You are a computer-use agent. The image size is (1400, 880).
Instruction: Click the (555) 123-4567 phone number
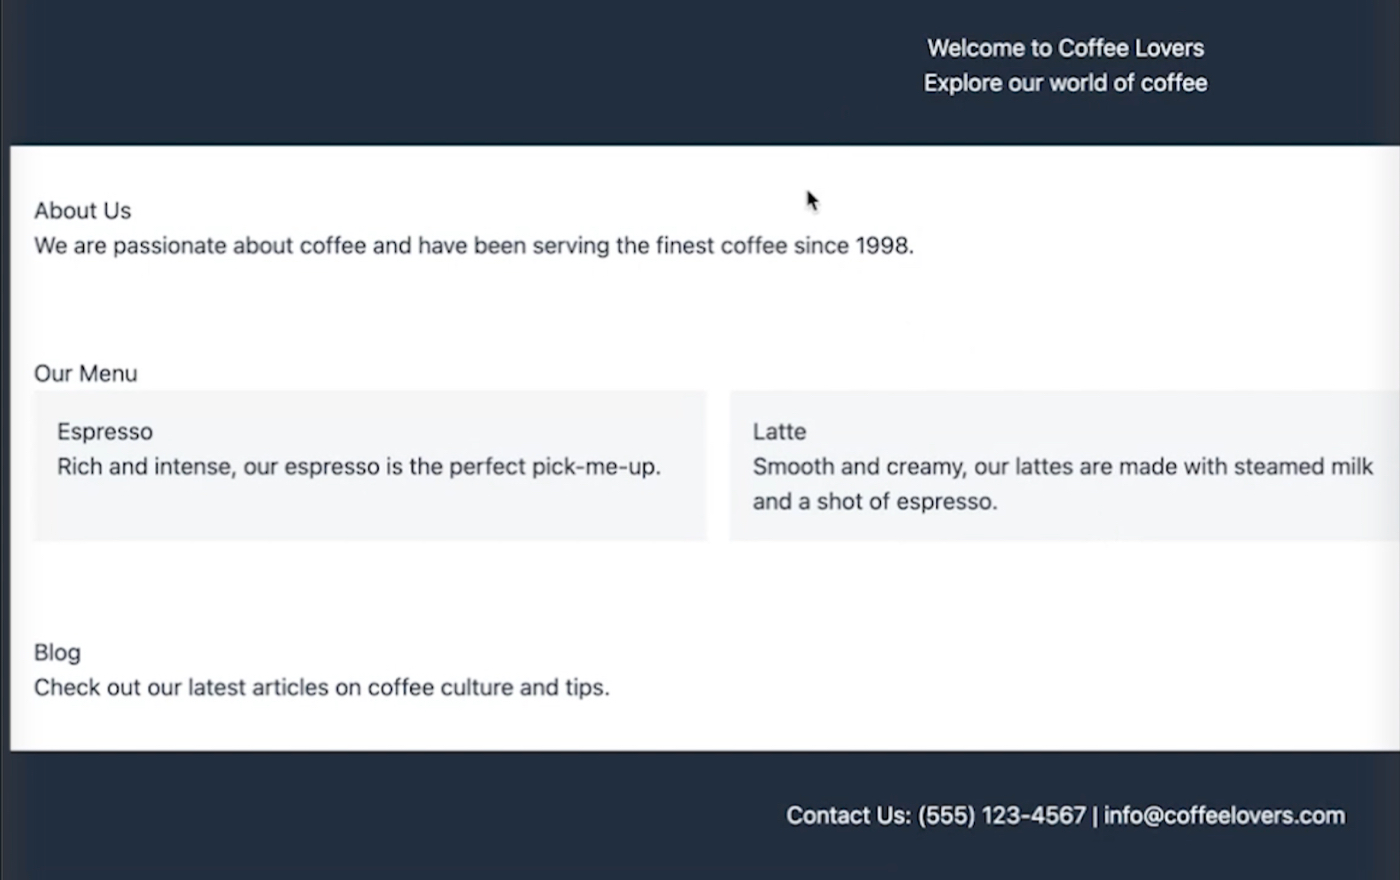pyautogui.click(x=1002, y=816)
